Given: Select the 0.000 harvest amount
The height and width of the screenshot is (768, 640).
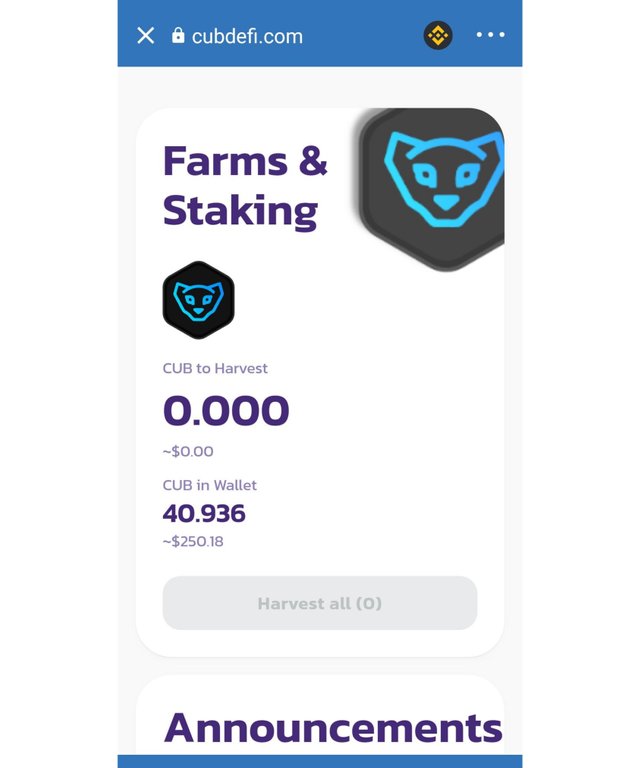Looking at the screenshot, I should [226, 411].
